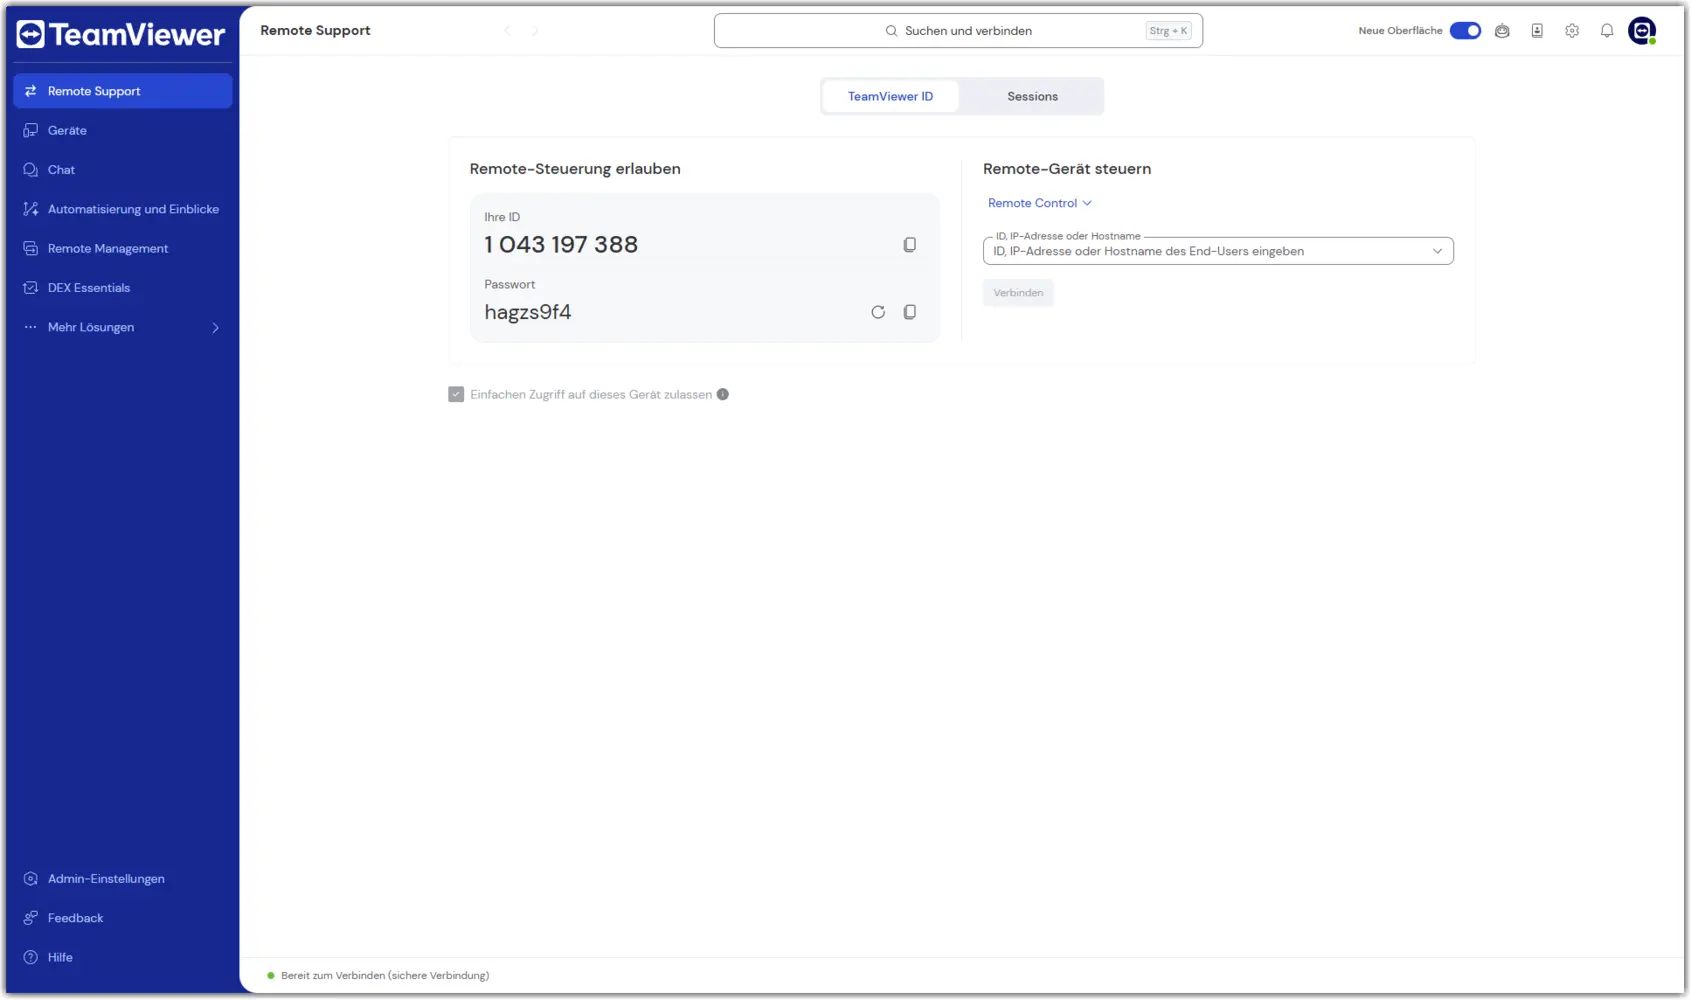
Task: Open the Remote Control mode dropdown
Action: pos(1040,203)
